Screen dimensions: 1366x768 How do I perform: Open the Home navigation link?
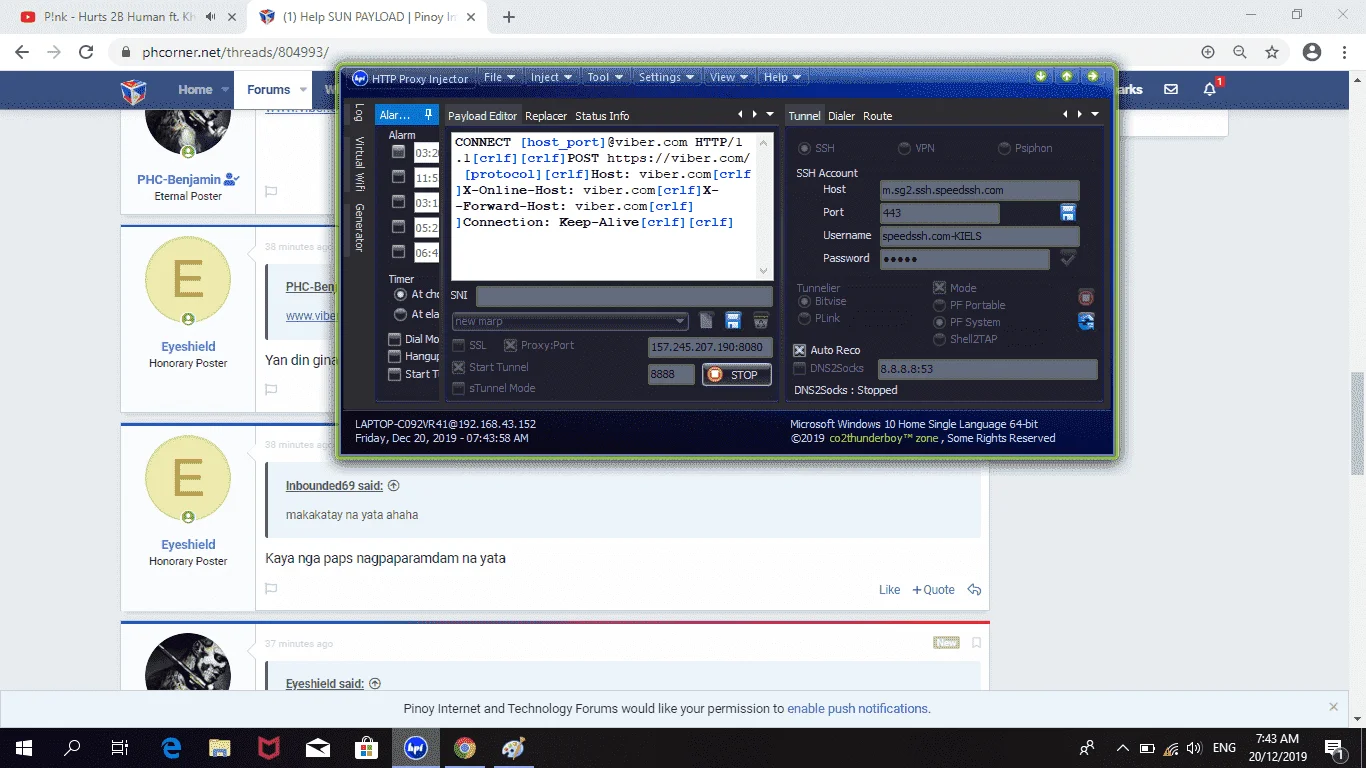(x=195, y=89)
